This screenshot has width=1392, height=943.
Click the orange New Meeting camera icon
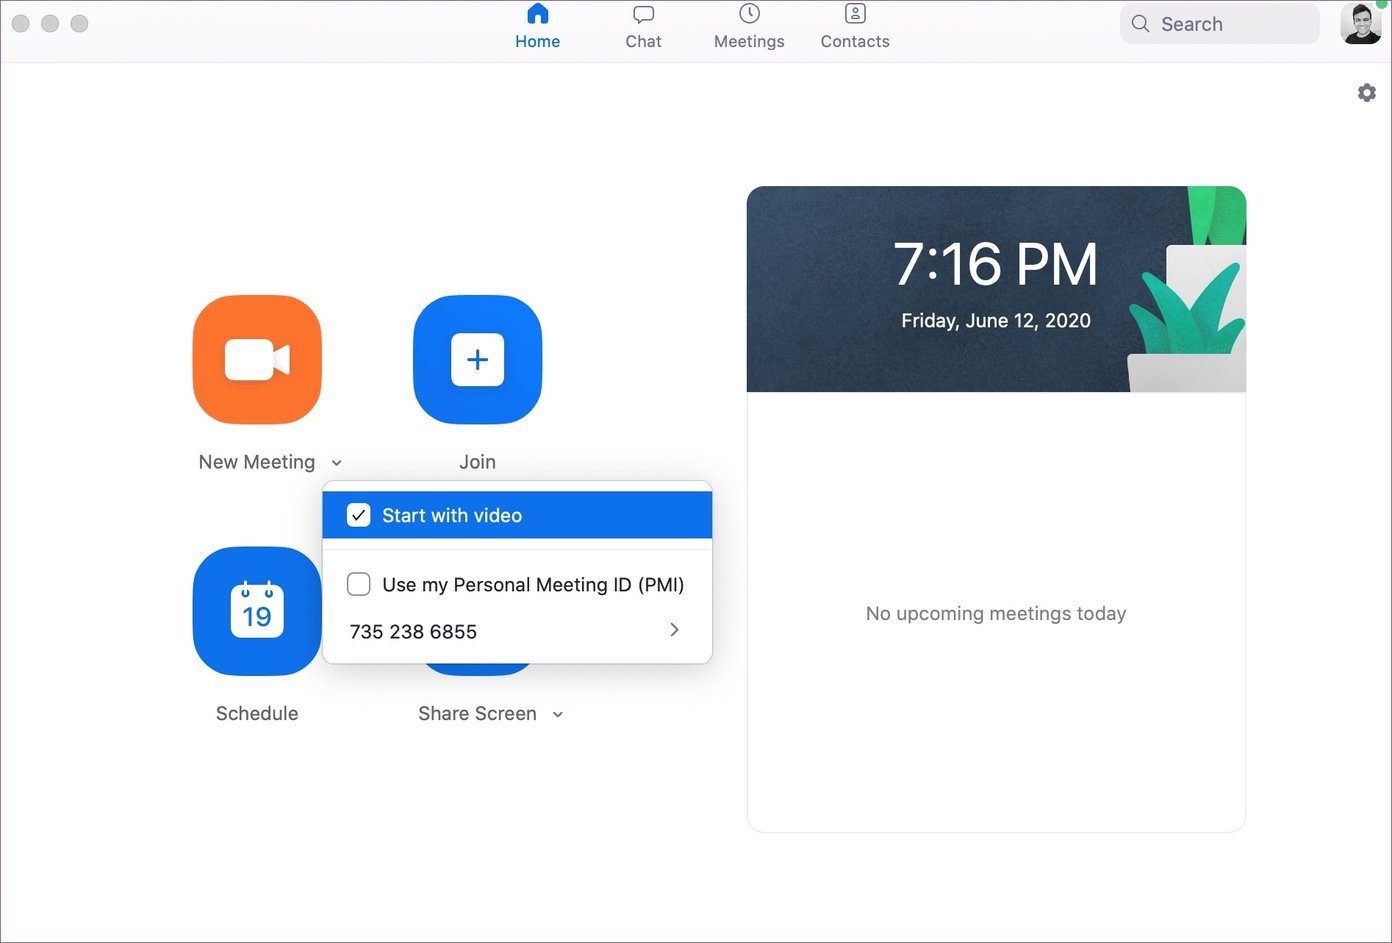coord(257,360)
